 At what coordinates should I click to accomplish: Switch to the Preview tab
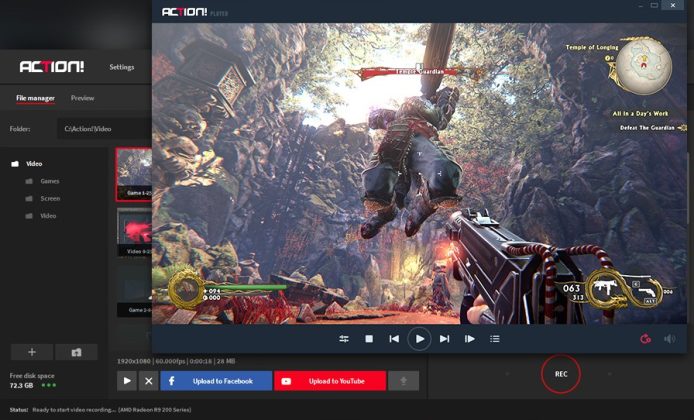pyautogui.click(x=82, y=98)
